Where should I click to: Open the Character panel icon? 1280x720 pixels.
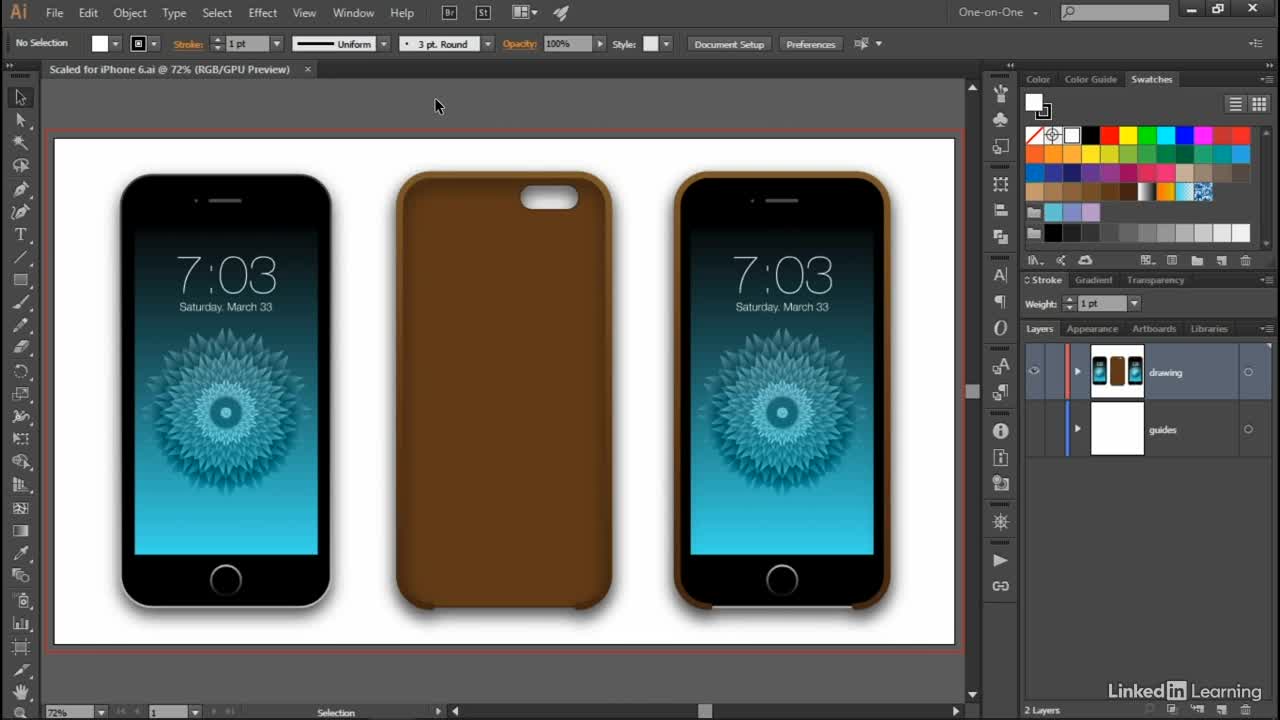[1000, 275]
